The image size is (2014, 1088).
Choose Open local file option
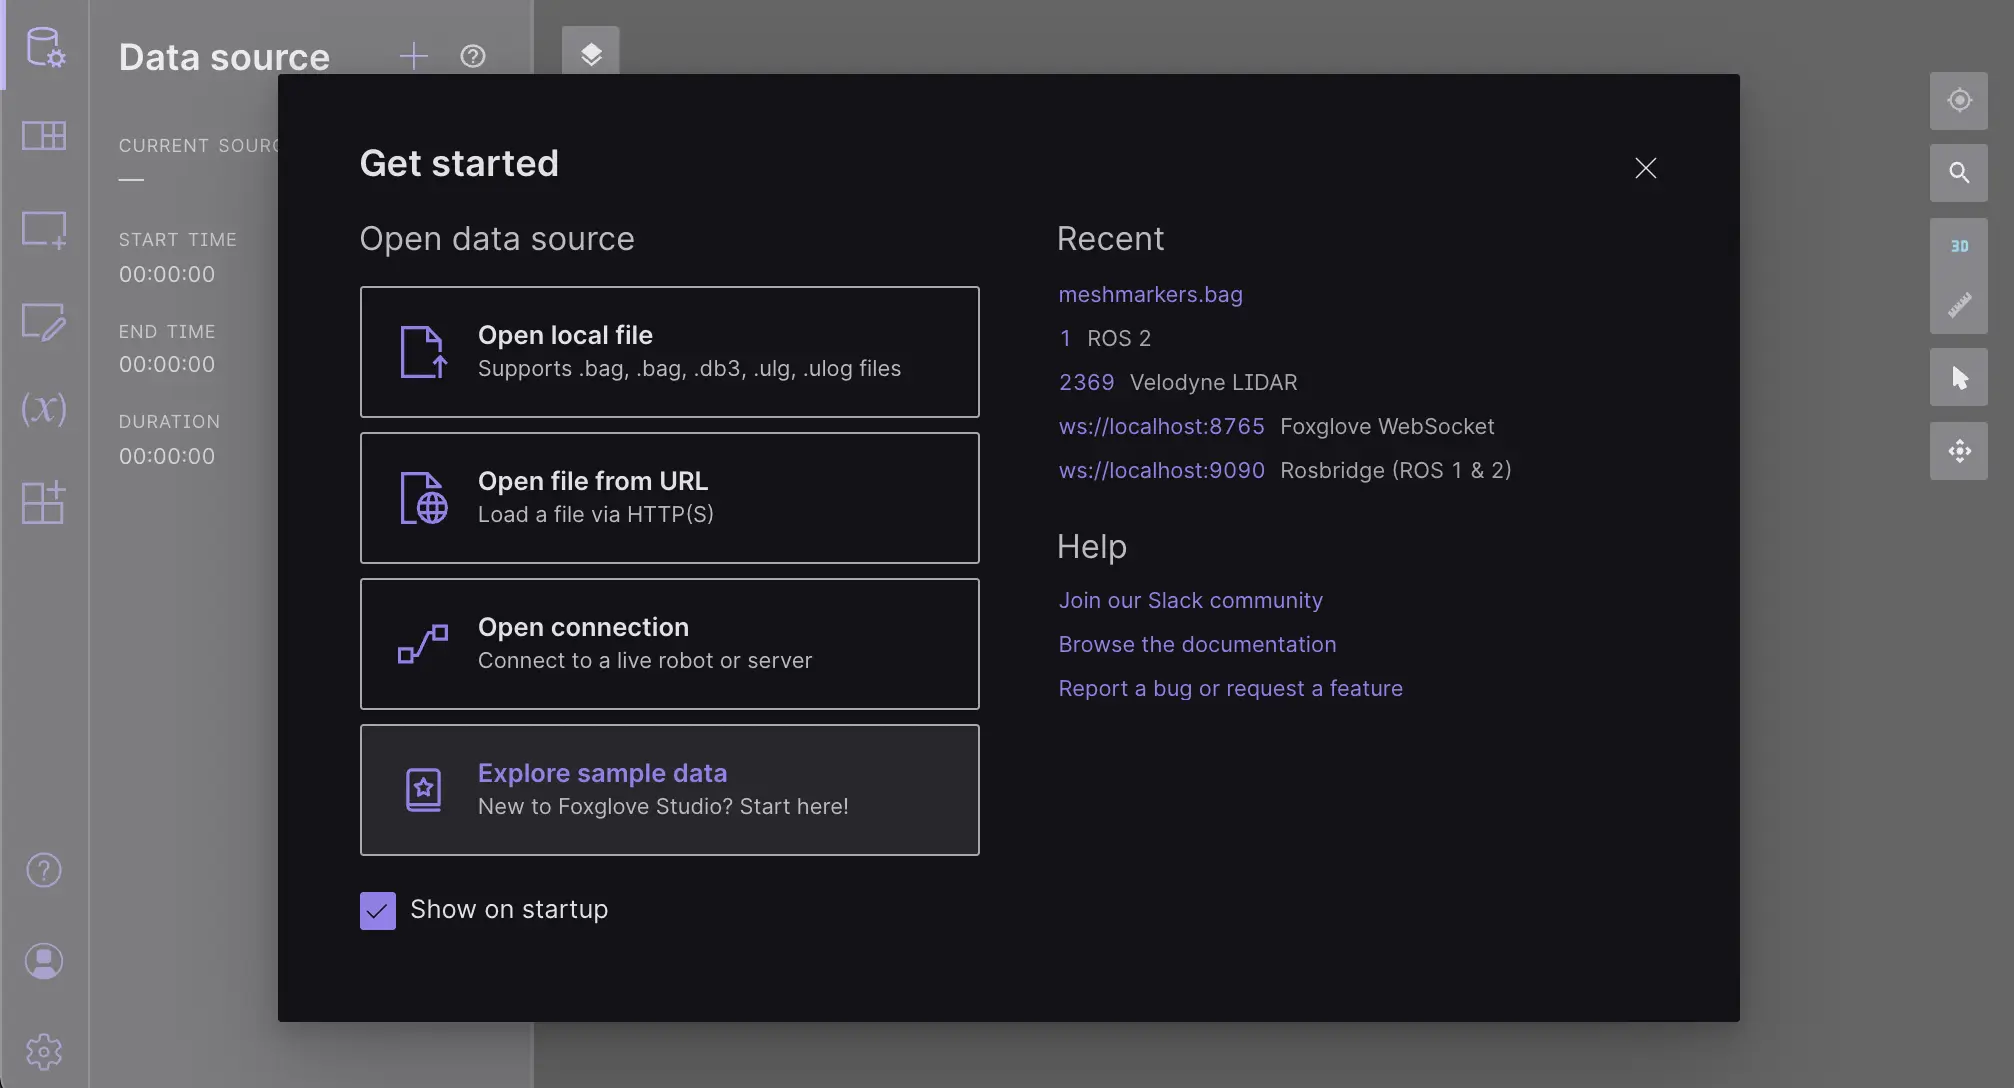[669, 351]
